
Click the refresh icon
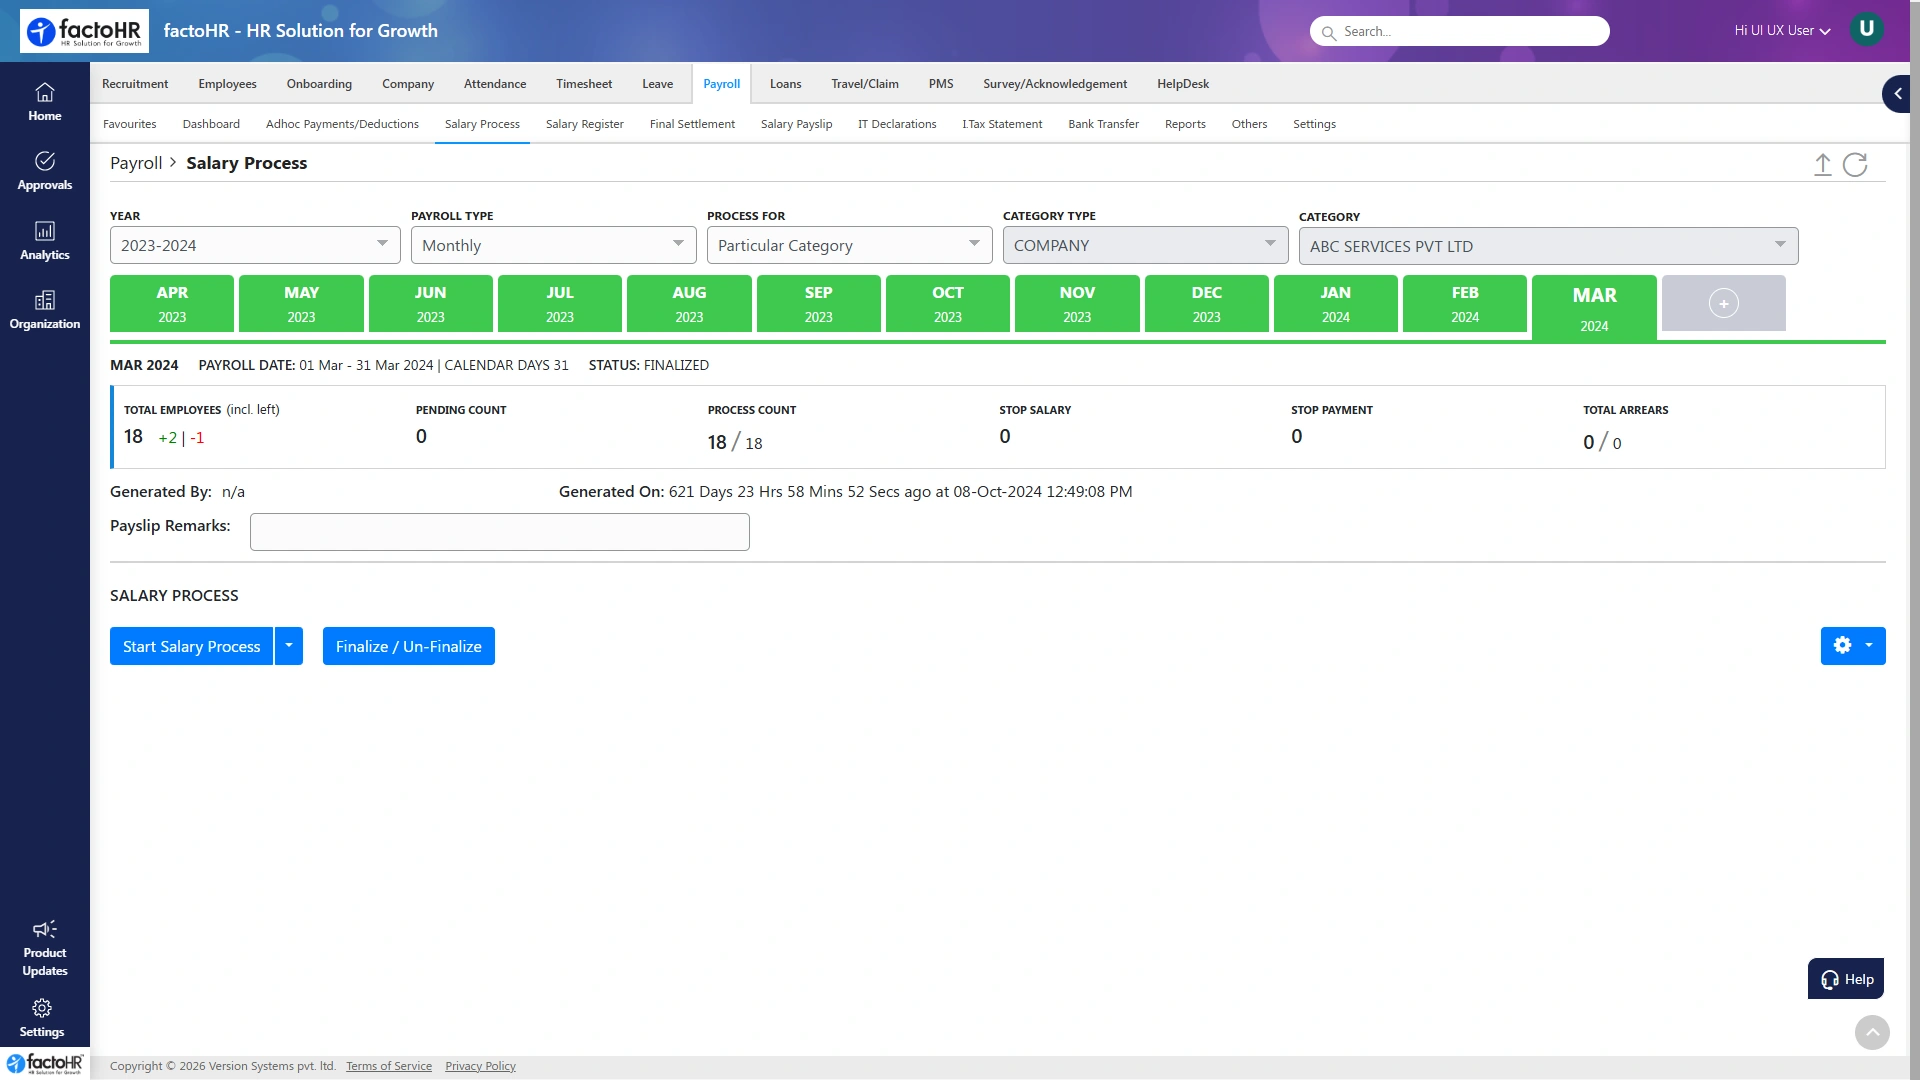[1855, 165]
